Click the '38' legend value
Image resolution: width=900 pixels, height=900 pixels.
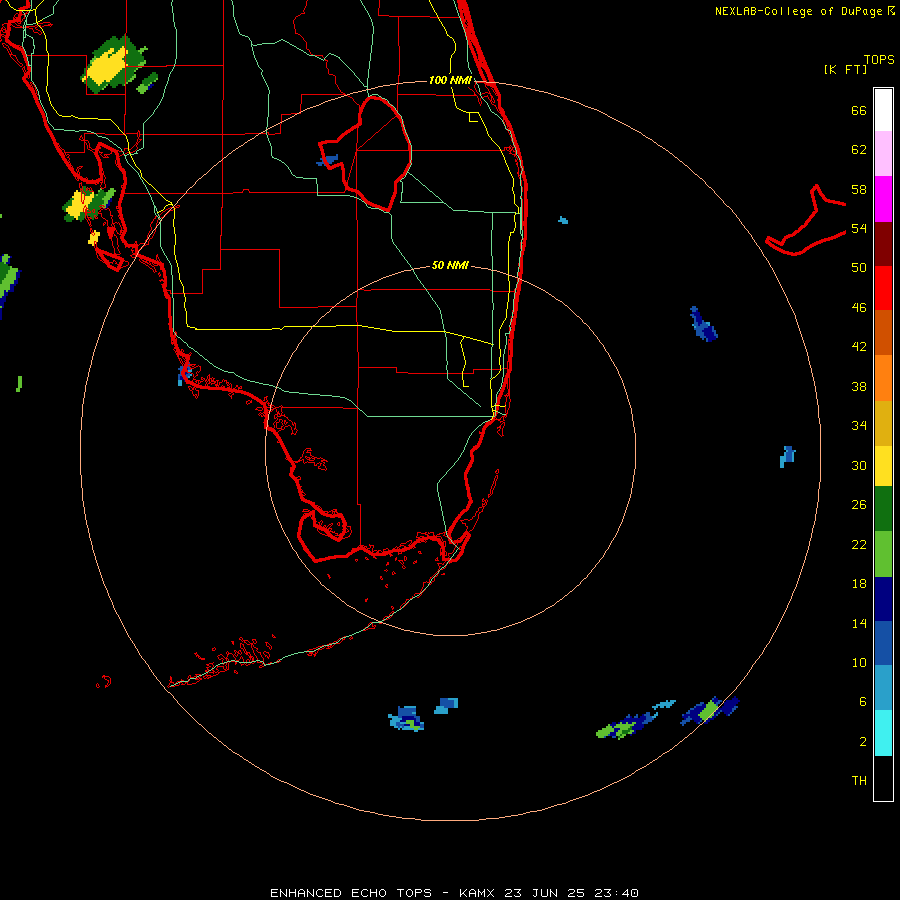pyautogui.click(x=859, y=386)
